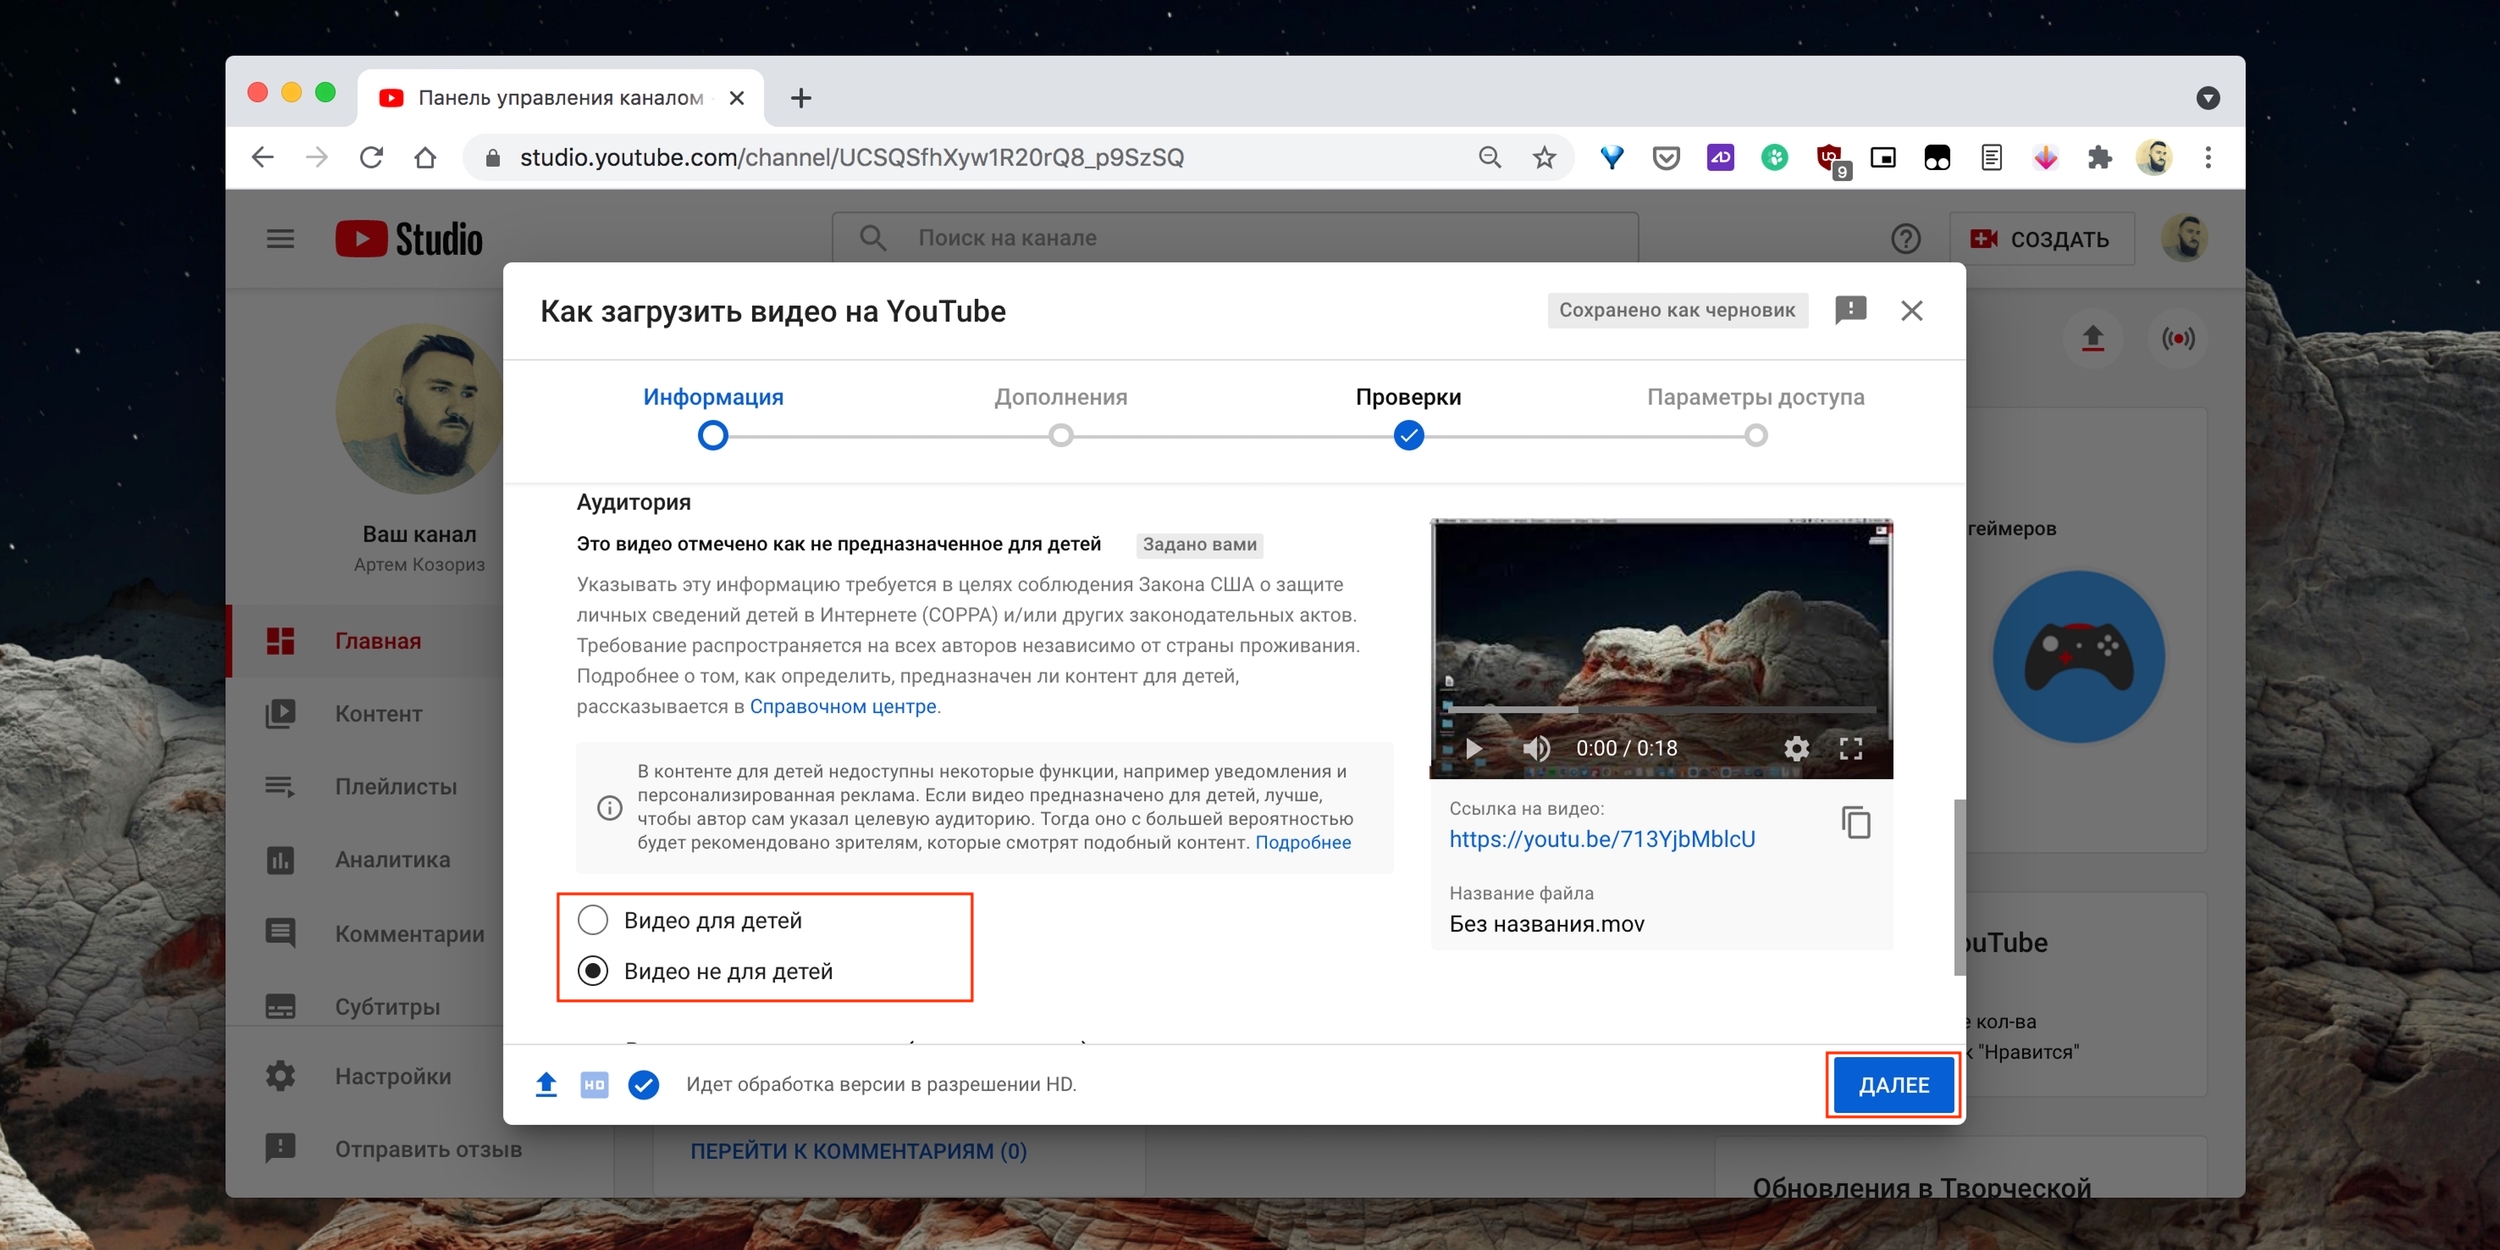The image size is (2500, 1250).
Task: Open a new browser tab
Action: point(800,98)
